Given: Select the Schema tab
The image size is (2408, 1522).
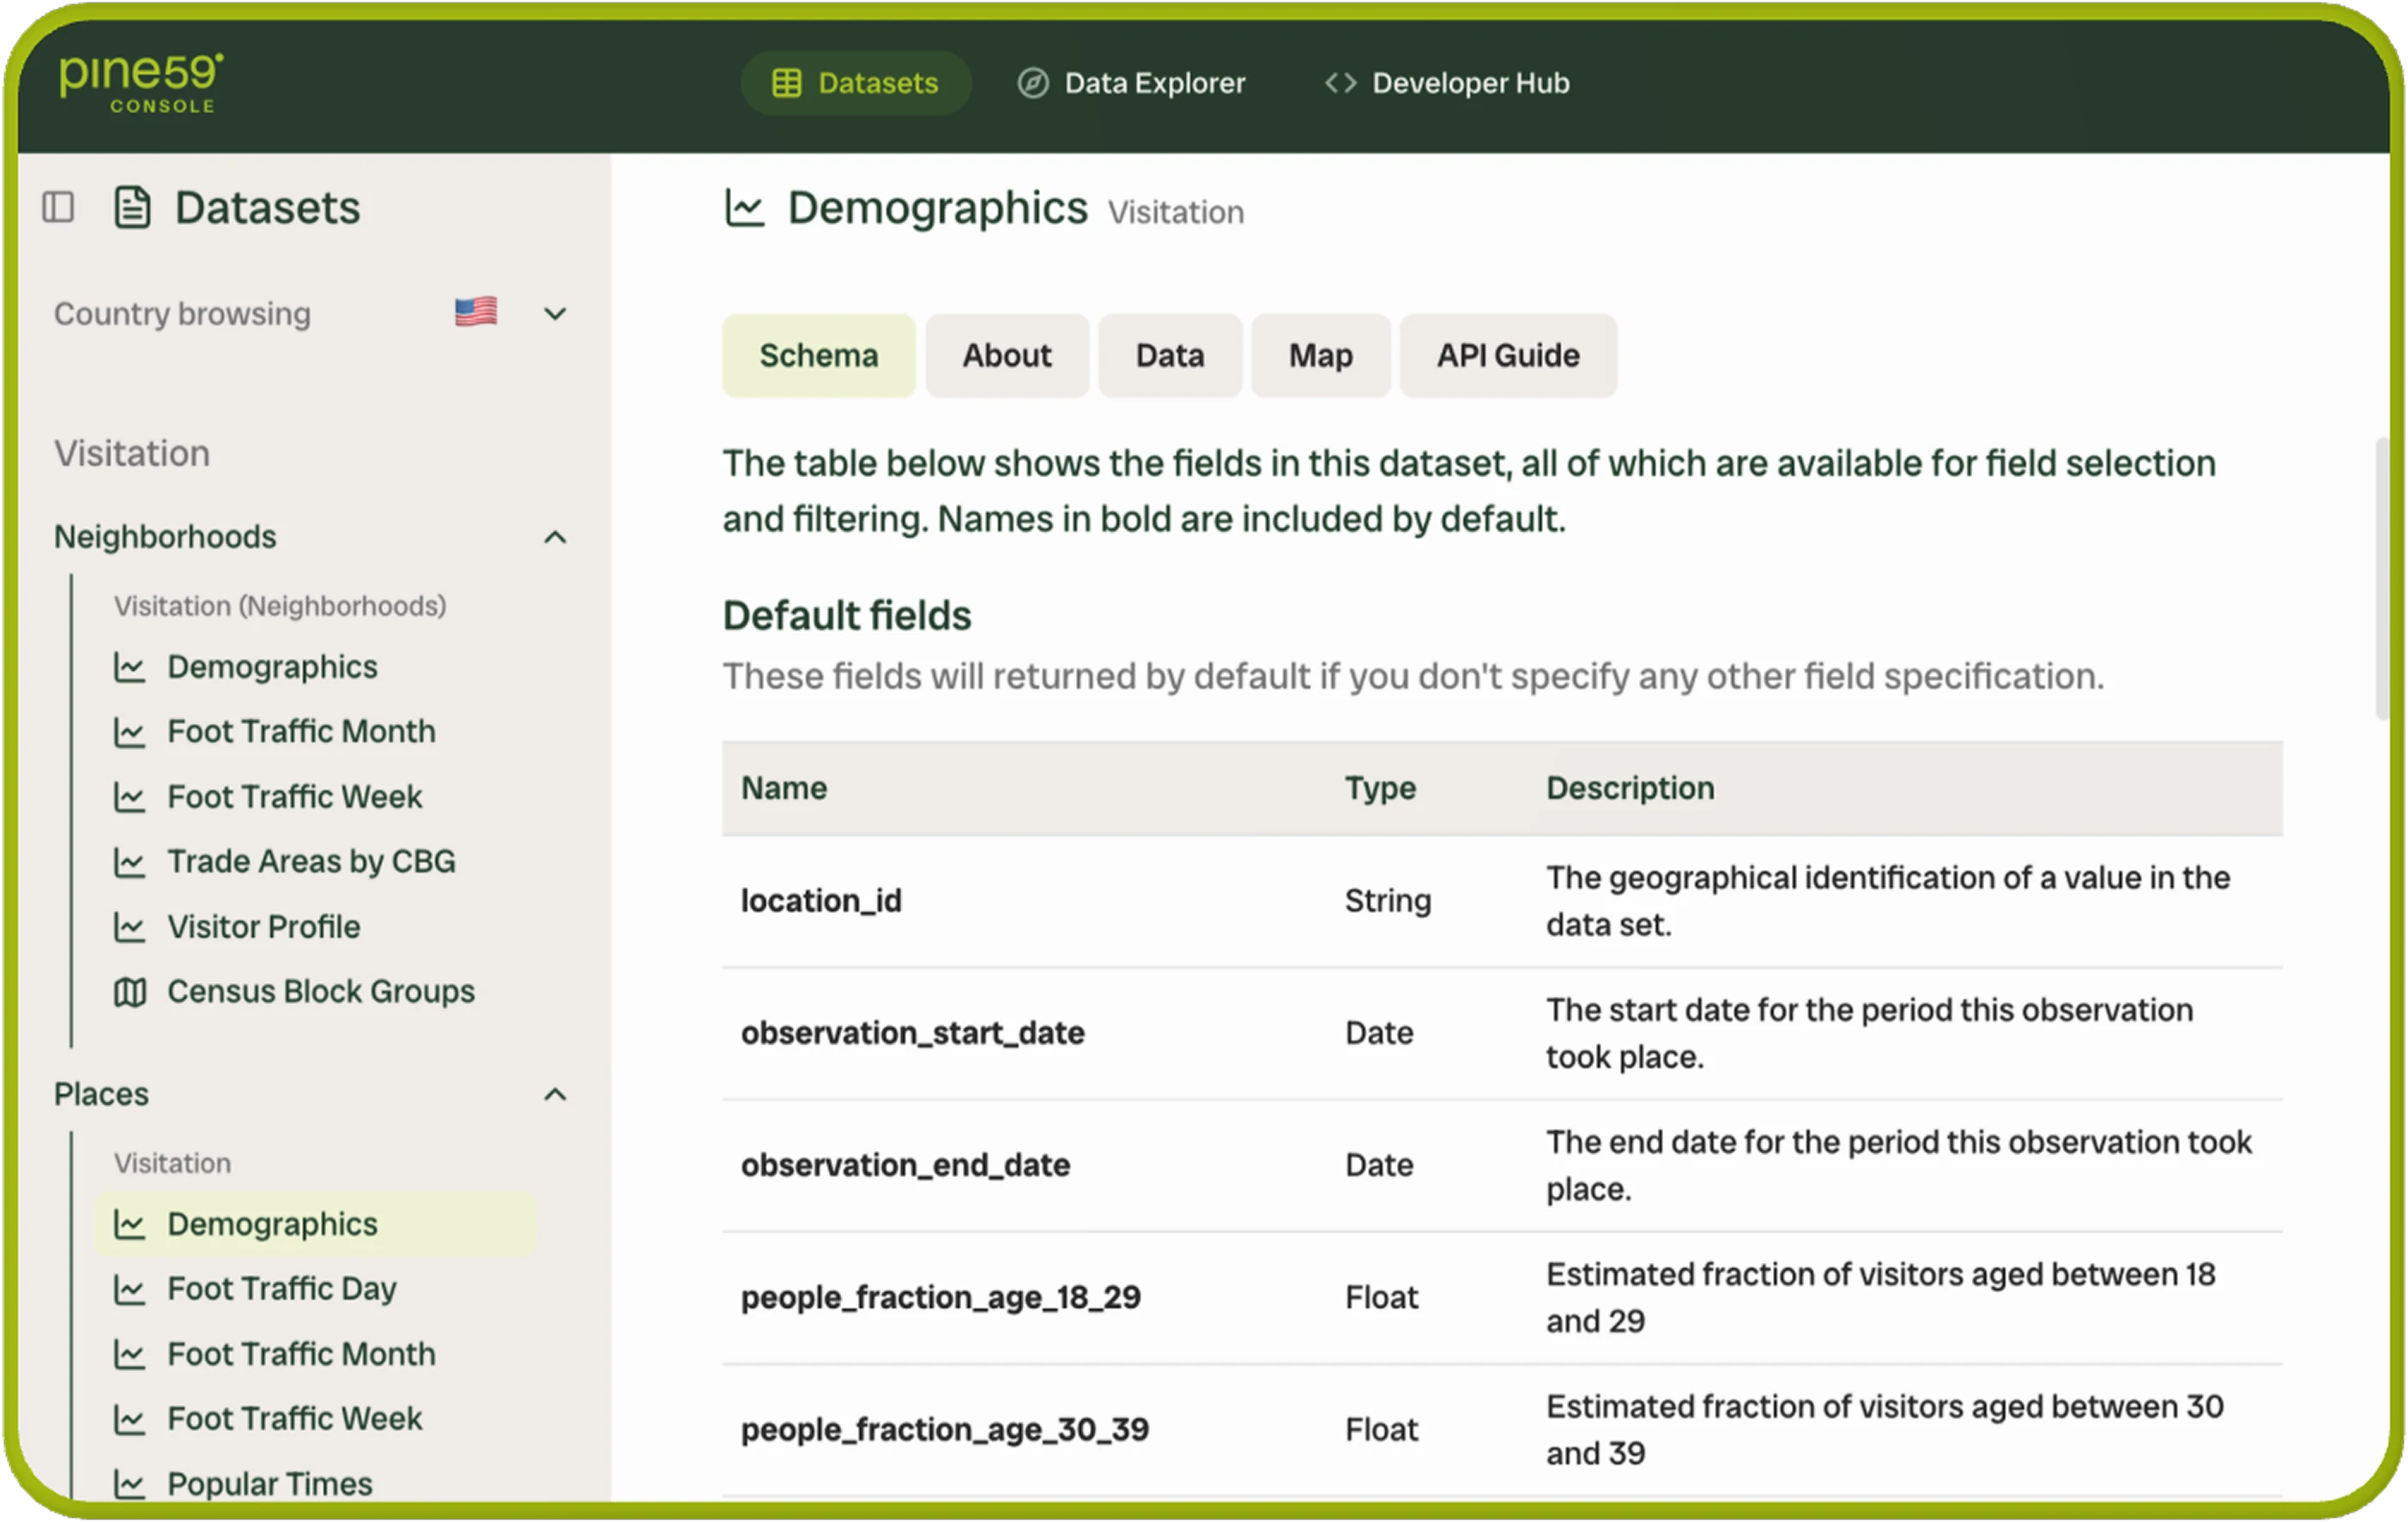Looking at the screenshot, I should click(819, 356).
